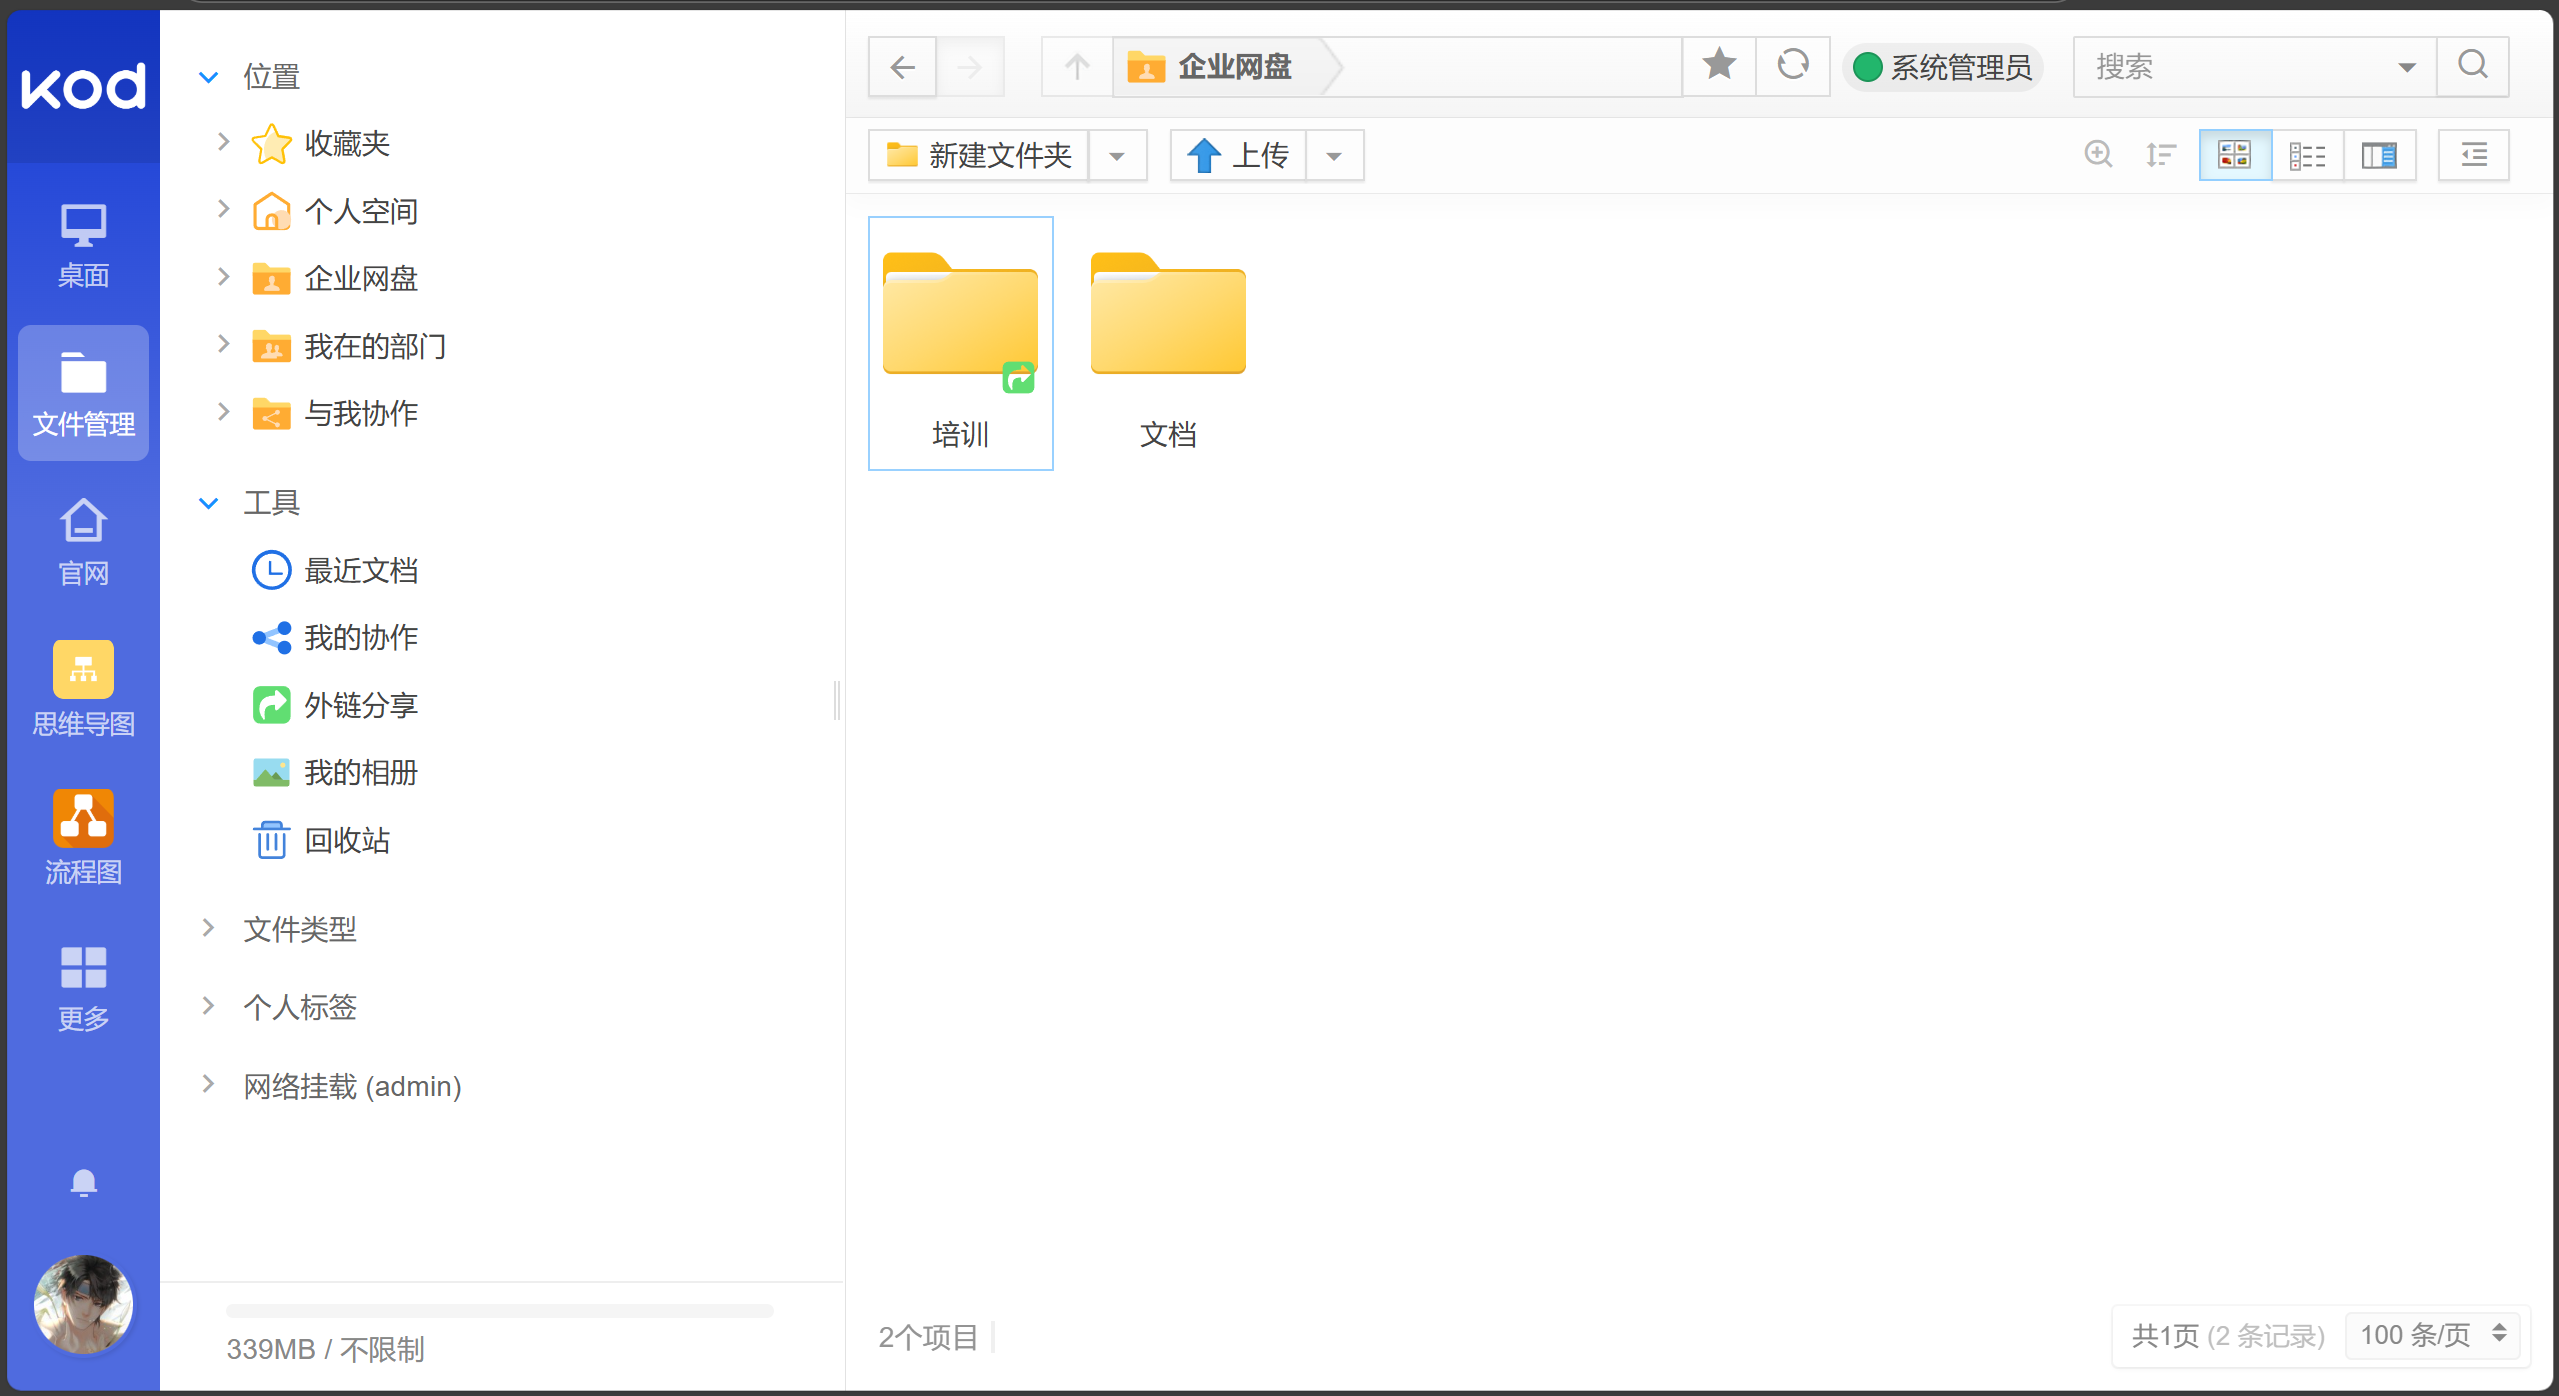Launch the 思维导图 mind map app
Image resolution: width=2559 pixels, height=1396 pixels.
click(83, 690)
